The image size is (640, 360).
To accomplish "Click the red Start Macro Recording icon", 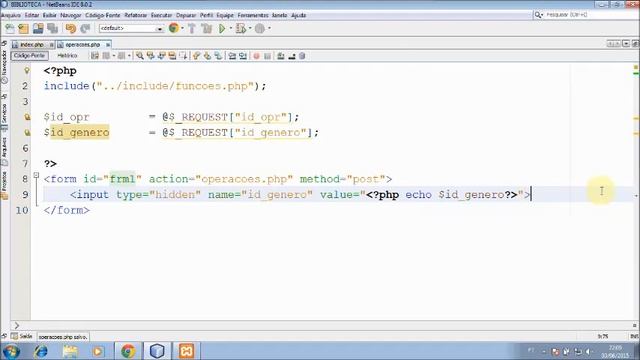I will (x=256, y=56).
